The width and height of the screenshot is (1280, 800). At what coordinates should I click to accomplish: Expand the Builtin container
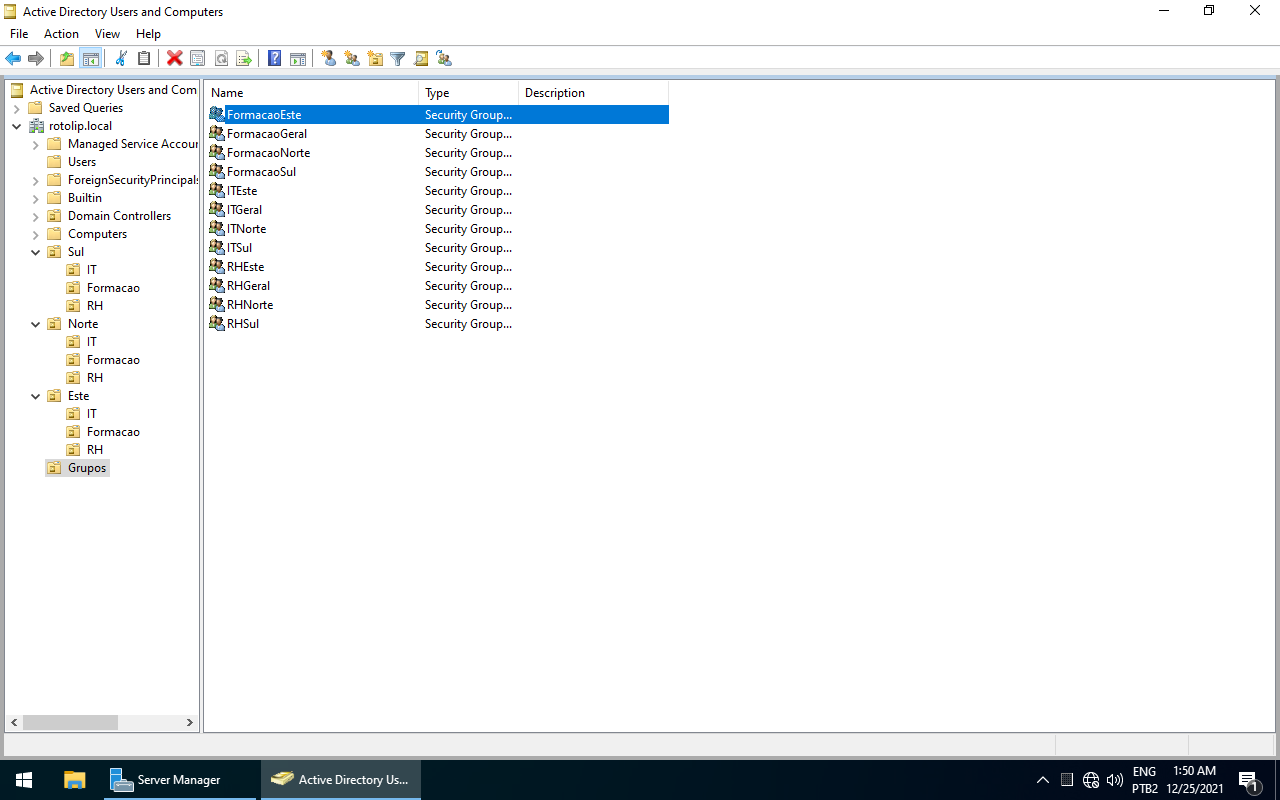(x=36, y=198)
